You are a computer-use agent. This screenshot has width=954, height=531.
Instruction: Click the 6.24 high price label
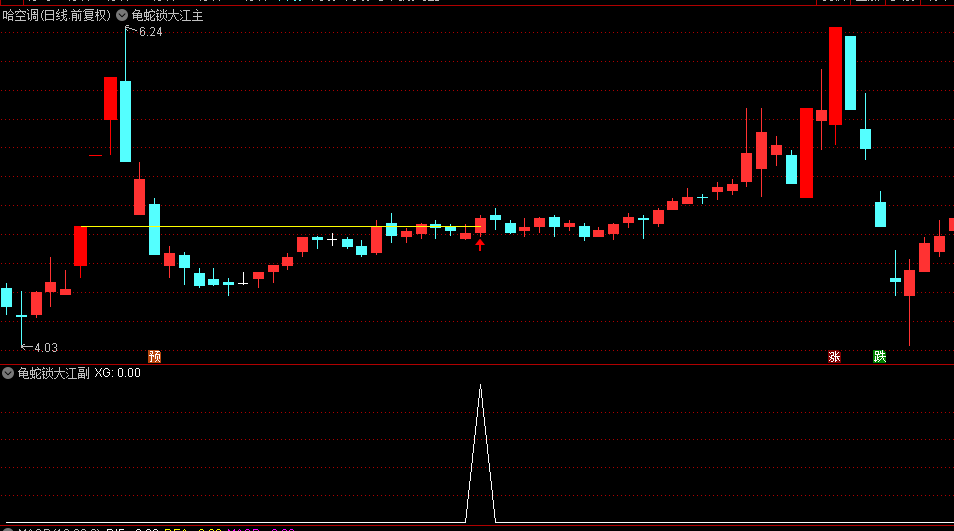[150, 32]
